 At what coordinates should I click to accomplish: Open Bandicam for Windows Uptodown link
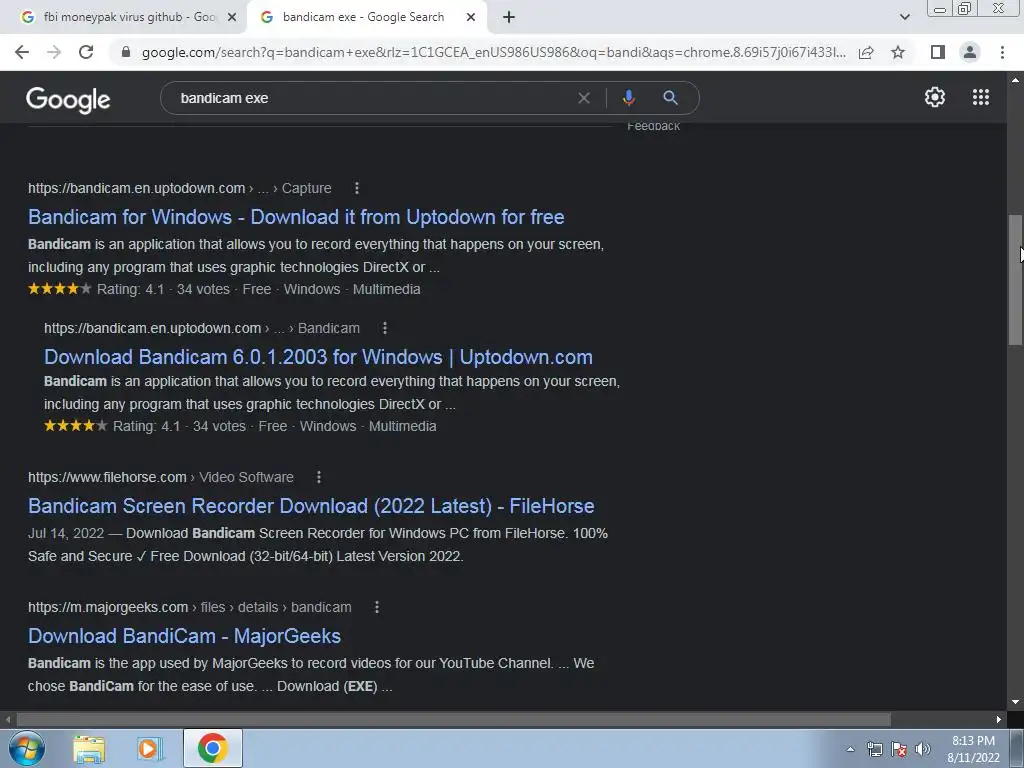point(296,217)
